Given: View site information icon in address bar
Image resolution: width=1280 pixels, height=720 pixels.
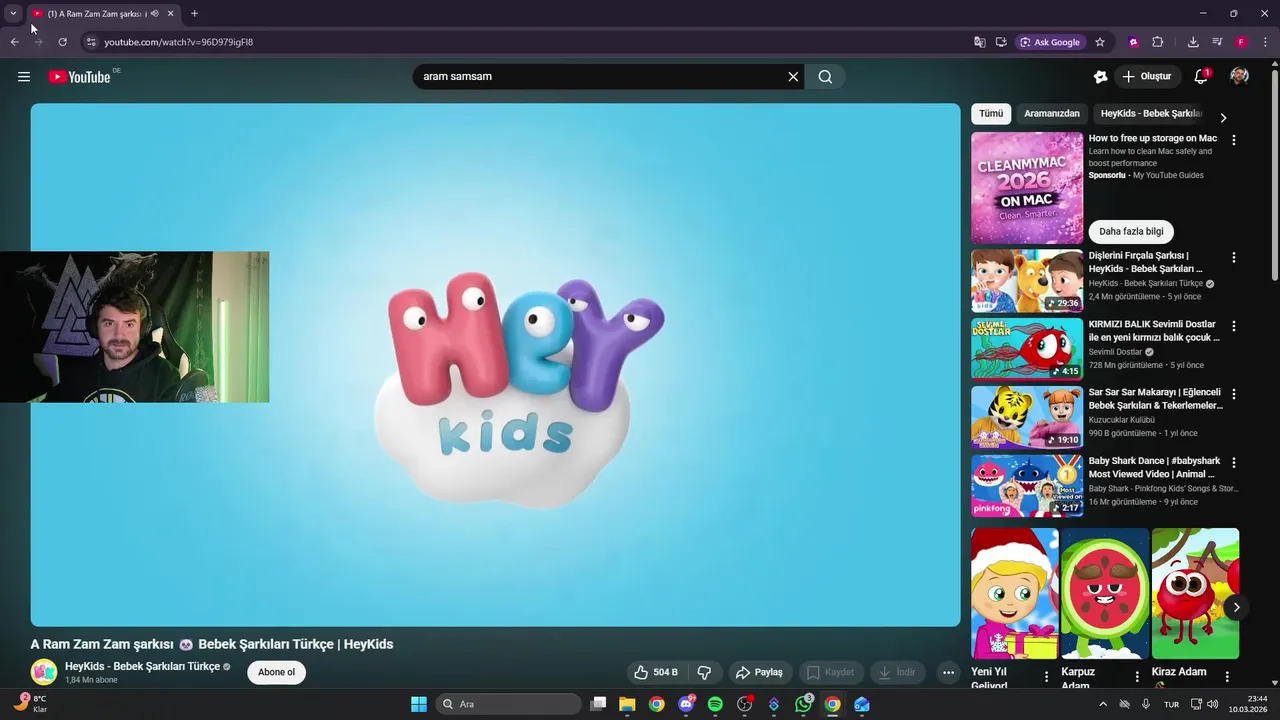Looking at the screenshot, I should [x=91, y=42].
